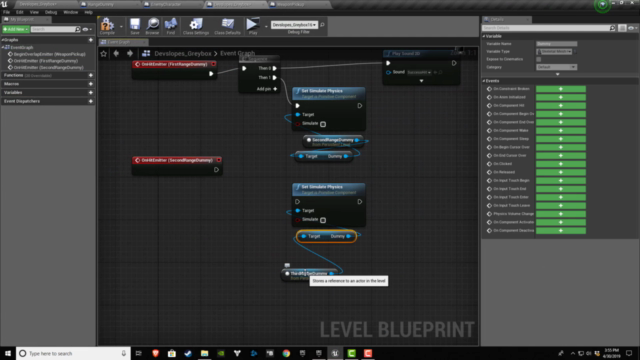The image size is (640, 360).
Task: Open the Edit menu
Action: (20, 12)
